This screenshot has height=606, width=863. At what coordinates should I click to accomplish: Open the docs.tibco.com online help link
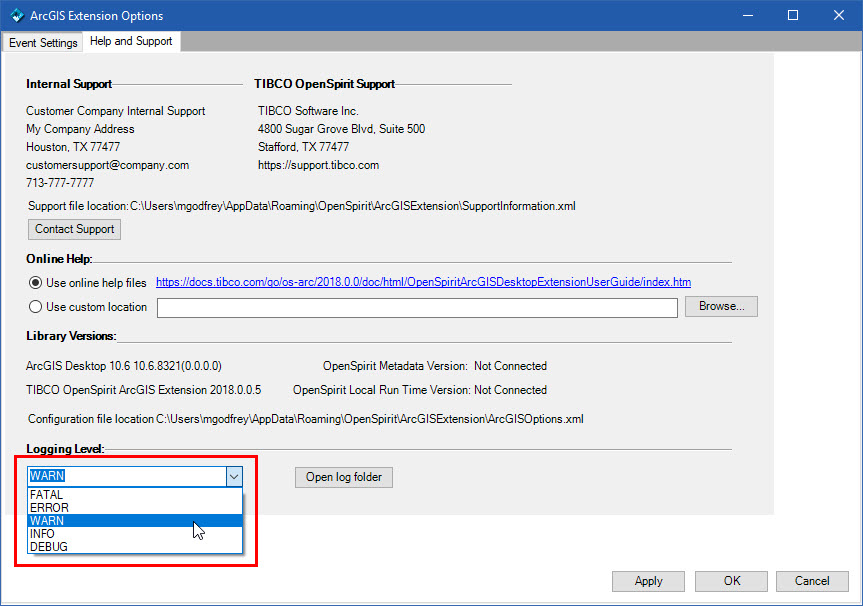(423, 282)
